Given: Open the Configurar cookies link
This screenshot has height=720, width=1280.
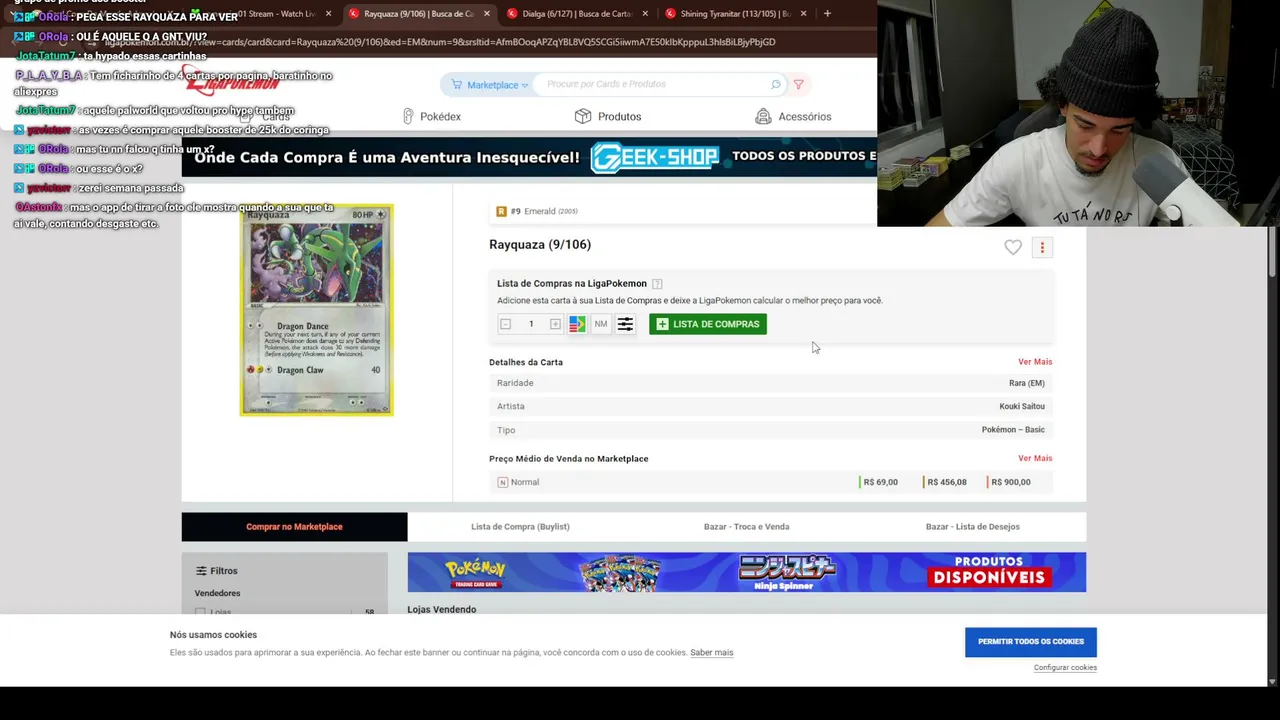Looking at the screenshot, I should (1065, 667).
